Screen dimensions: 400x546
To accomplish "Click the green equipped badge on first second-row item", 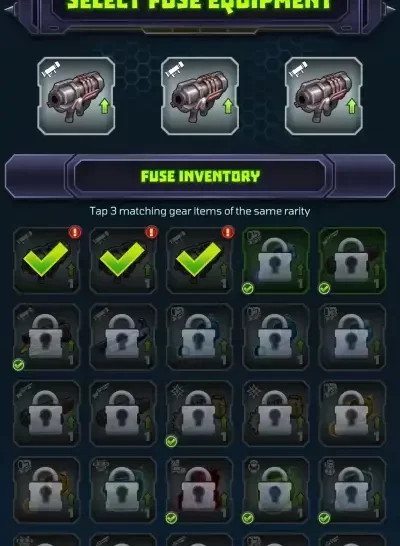I will [x=18, y=365].
